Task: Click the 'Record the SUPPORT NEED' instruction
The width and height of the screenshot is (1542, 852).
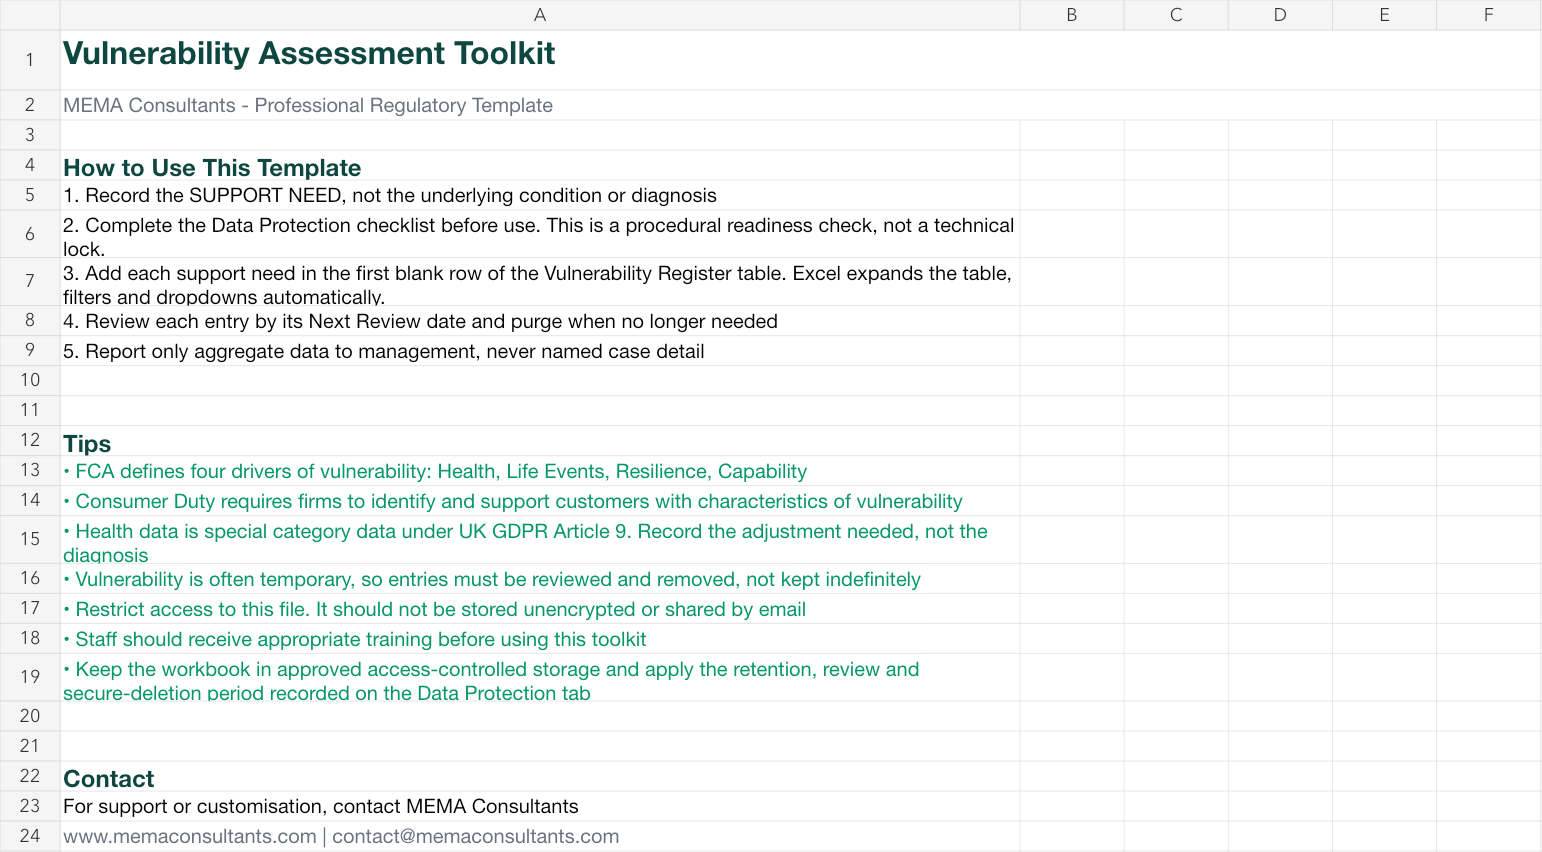Action: tap(540, 195)
